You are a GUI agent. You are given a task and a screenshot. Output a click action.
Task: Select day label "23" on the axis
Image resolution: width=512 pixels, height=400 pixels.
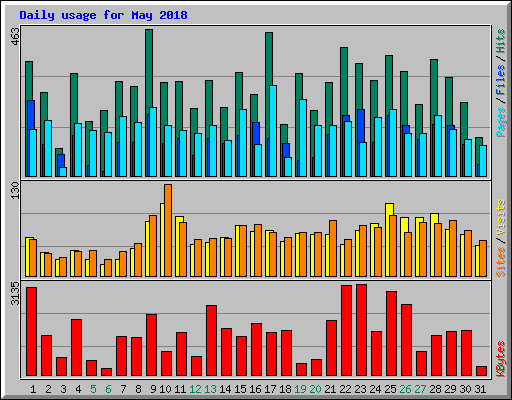(x=360, y=389)
